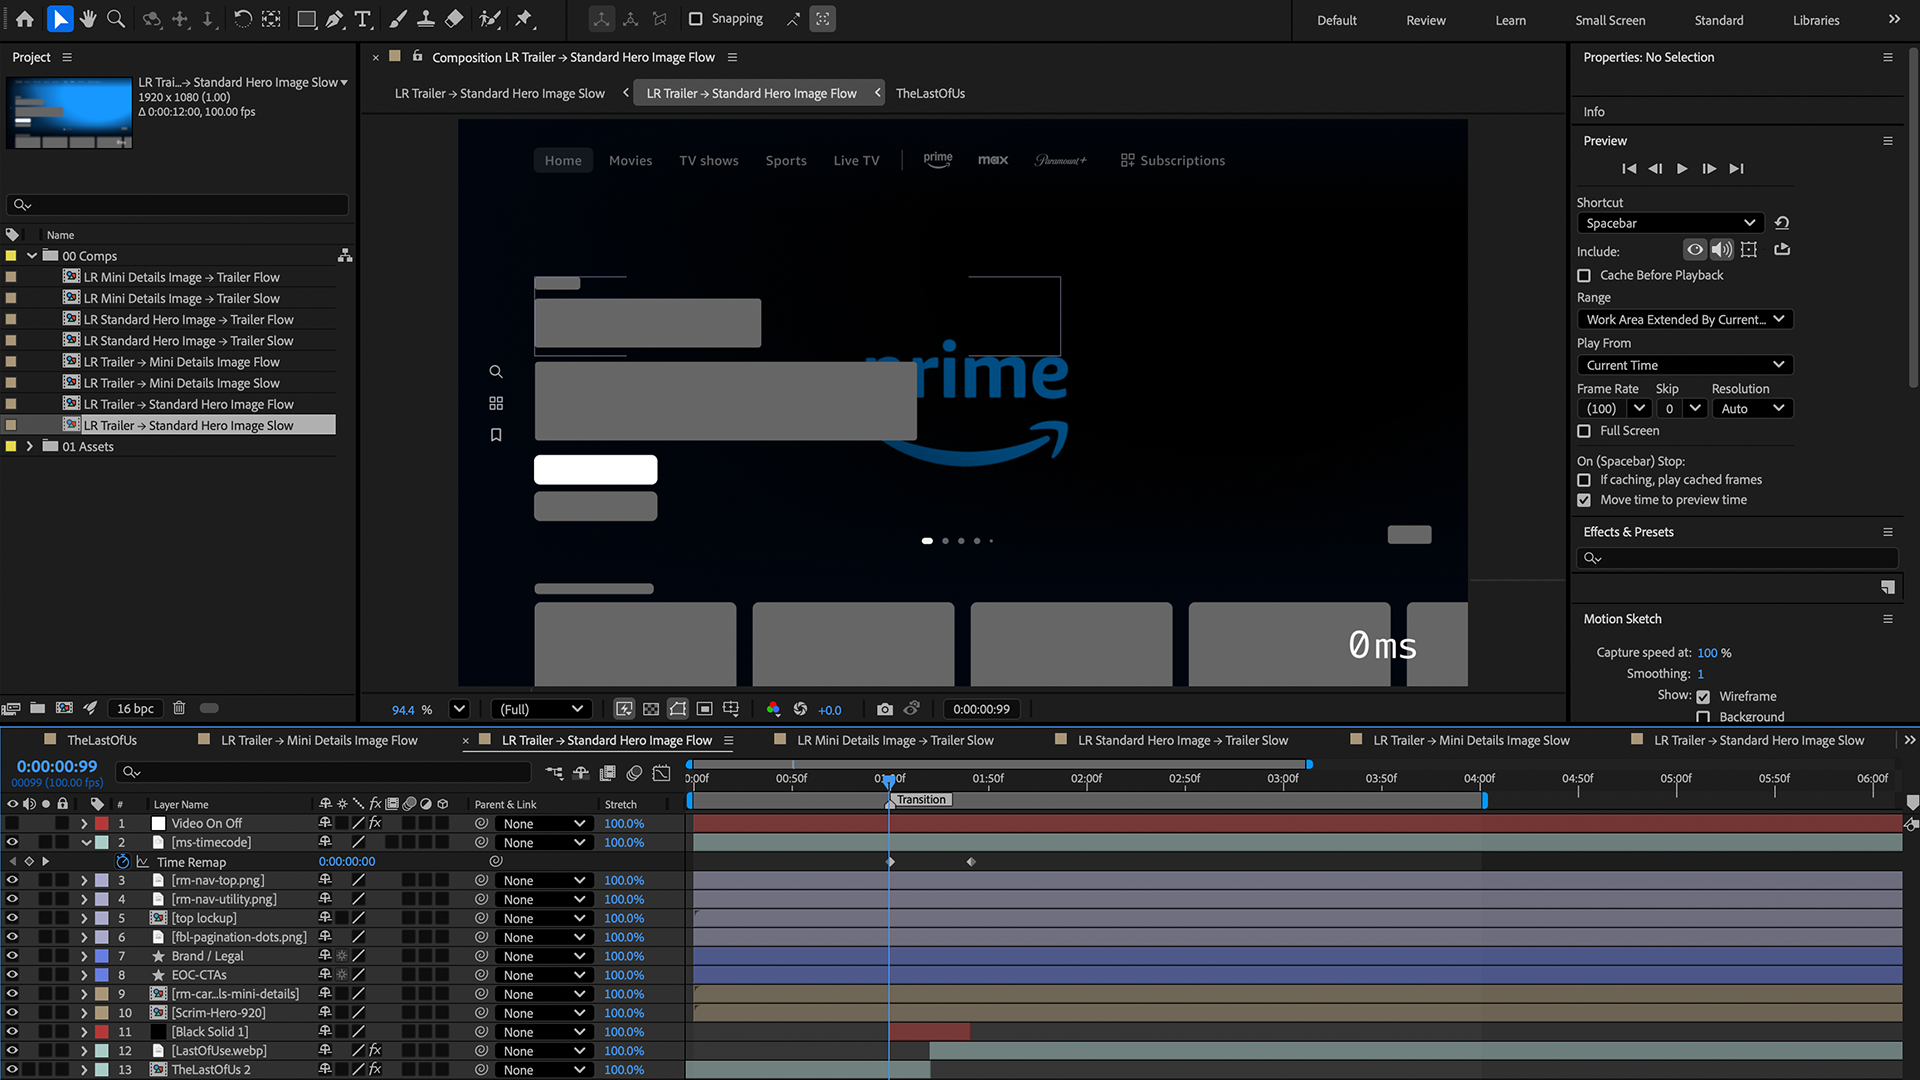Enable the Full Screen checkbox
The height and width of the screenshot is (1080, 1920).
[x=1584, y=431]
